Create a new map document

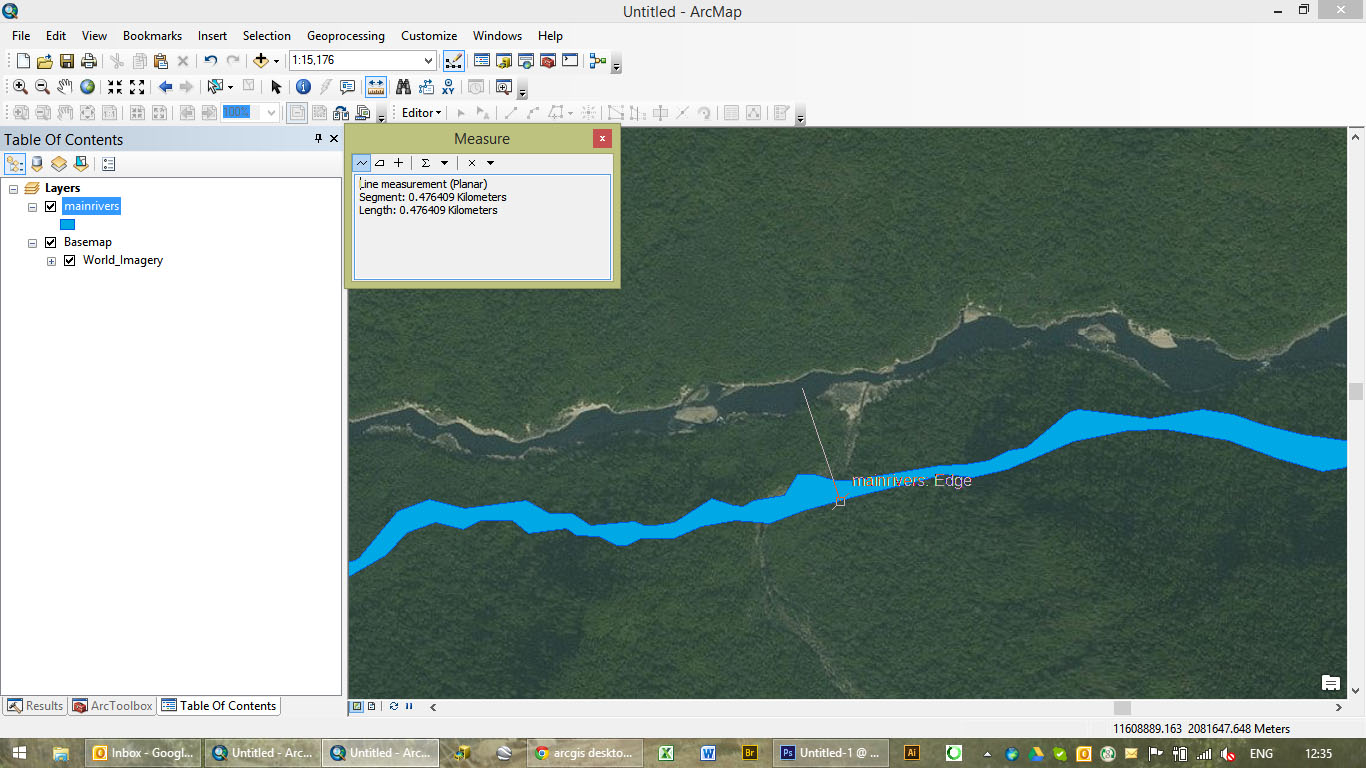tap(23, 61)
